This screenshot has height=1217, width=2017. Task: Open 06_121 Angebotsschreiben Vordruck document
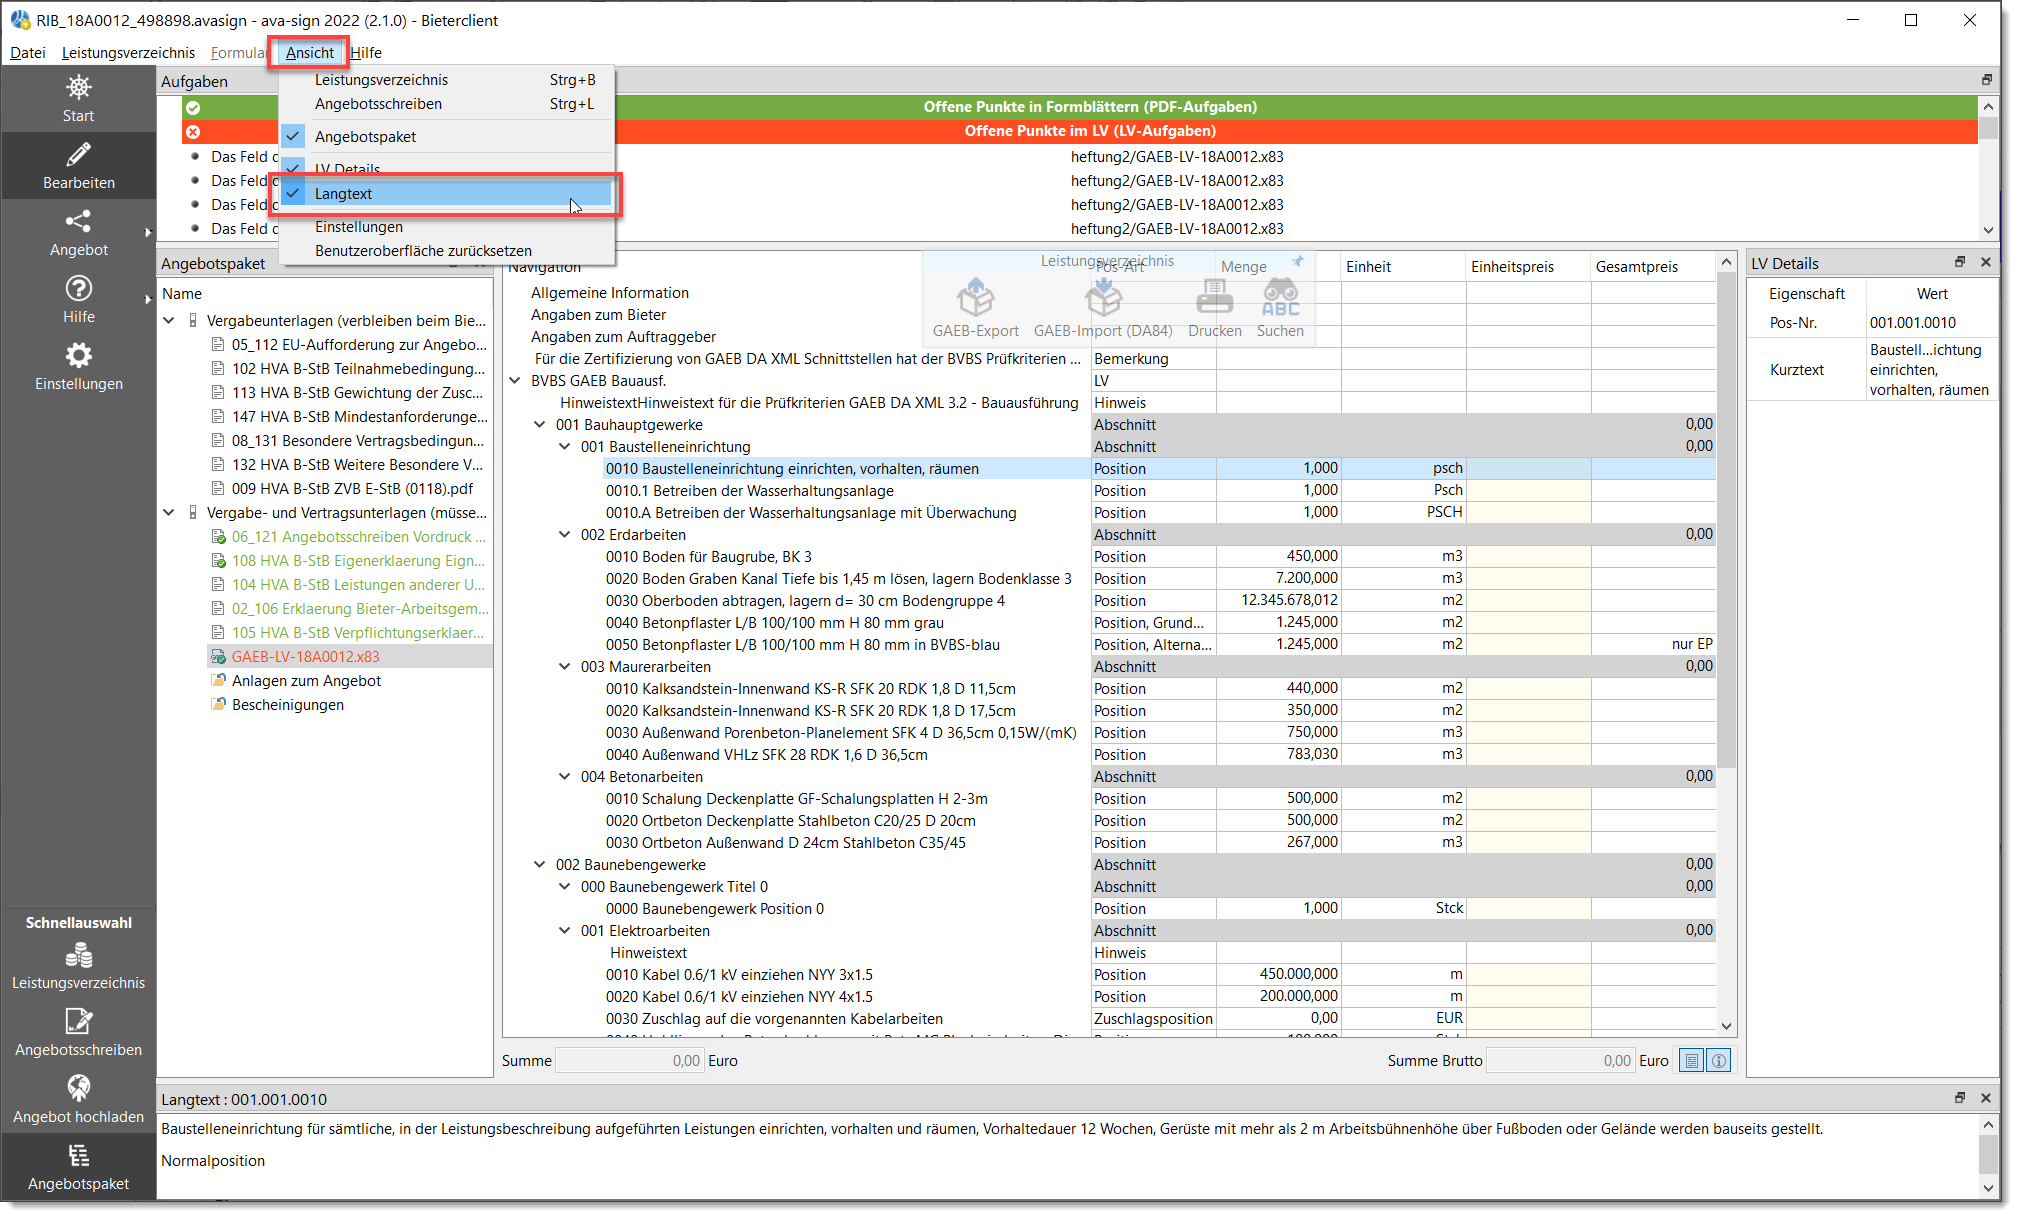[x=358, y=537]
